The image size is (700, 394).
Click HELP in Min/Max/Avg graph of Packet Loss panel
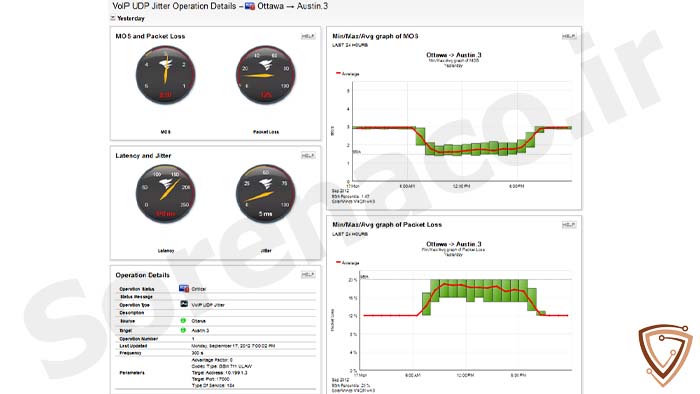(568, 224)
